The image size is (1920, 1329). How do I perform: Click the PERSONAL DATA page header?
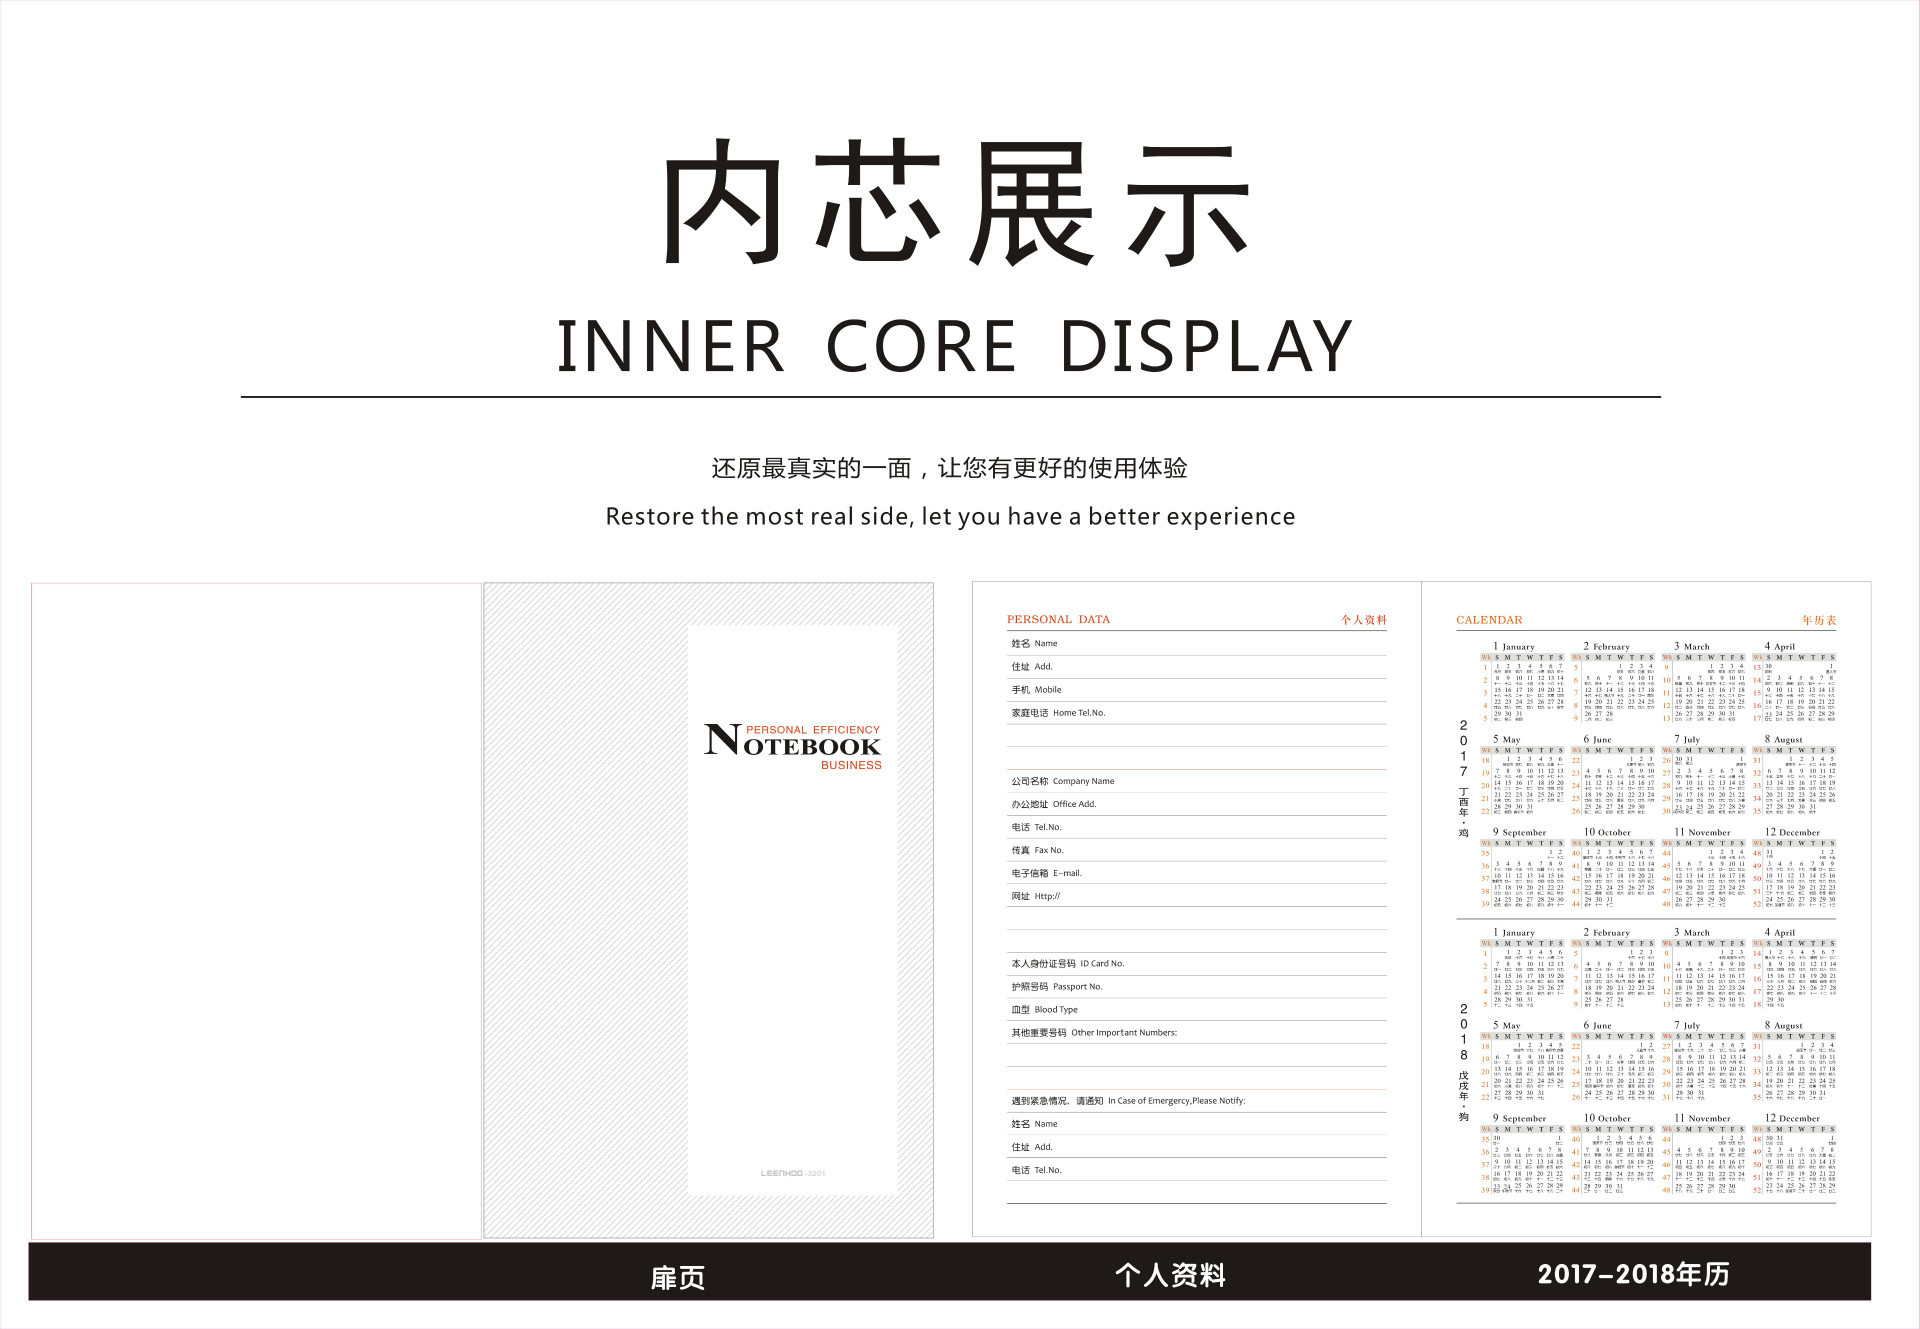point(1058,620)
